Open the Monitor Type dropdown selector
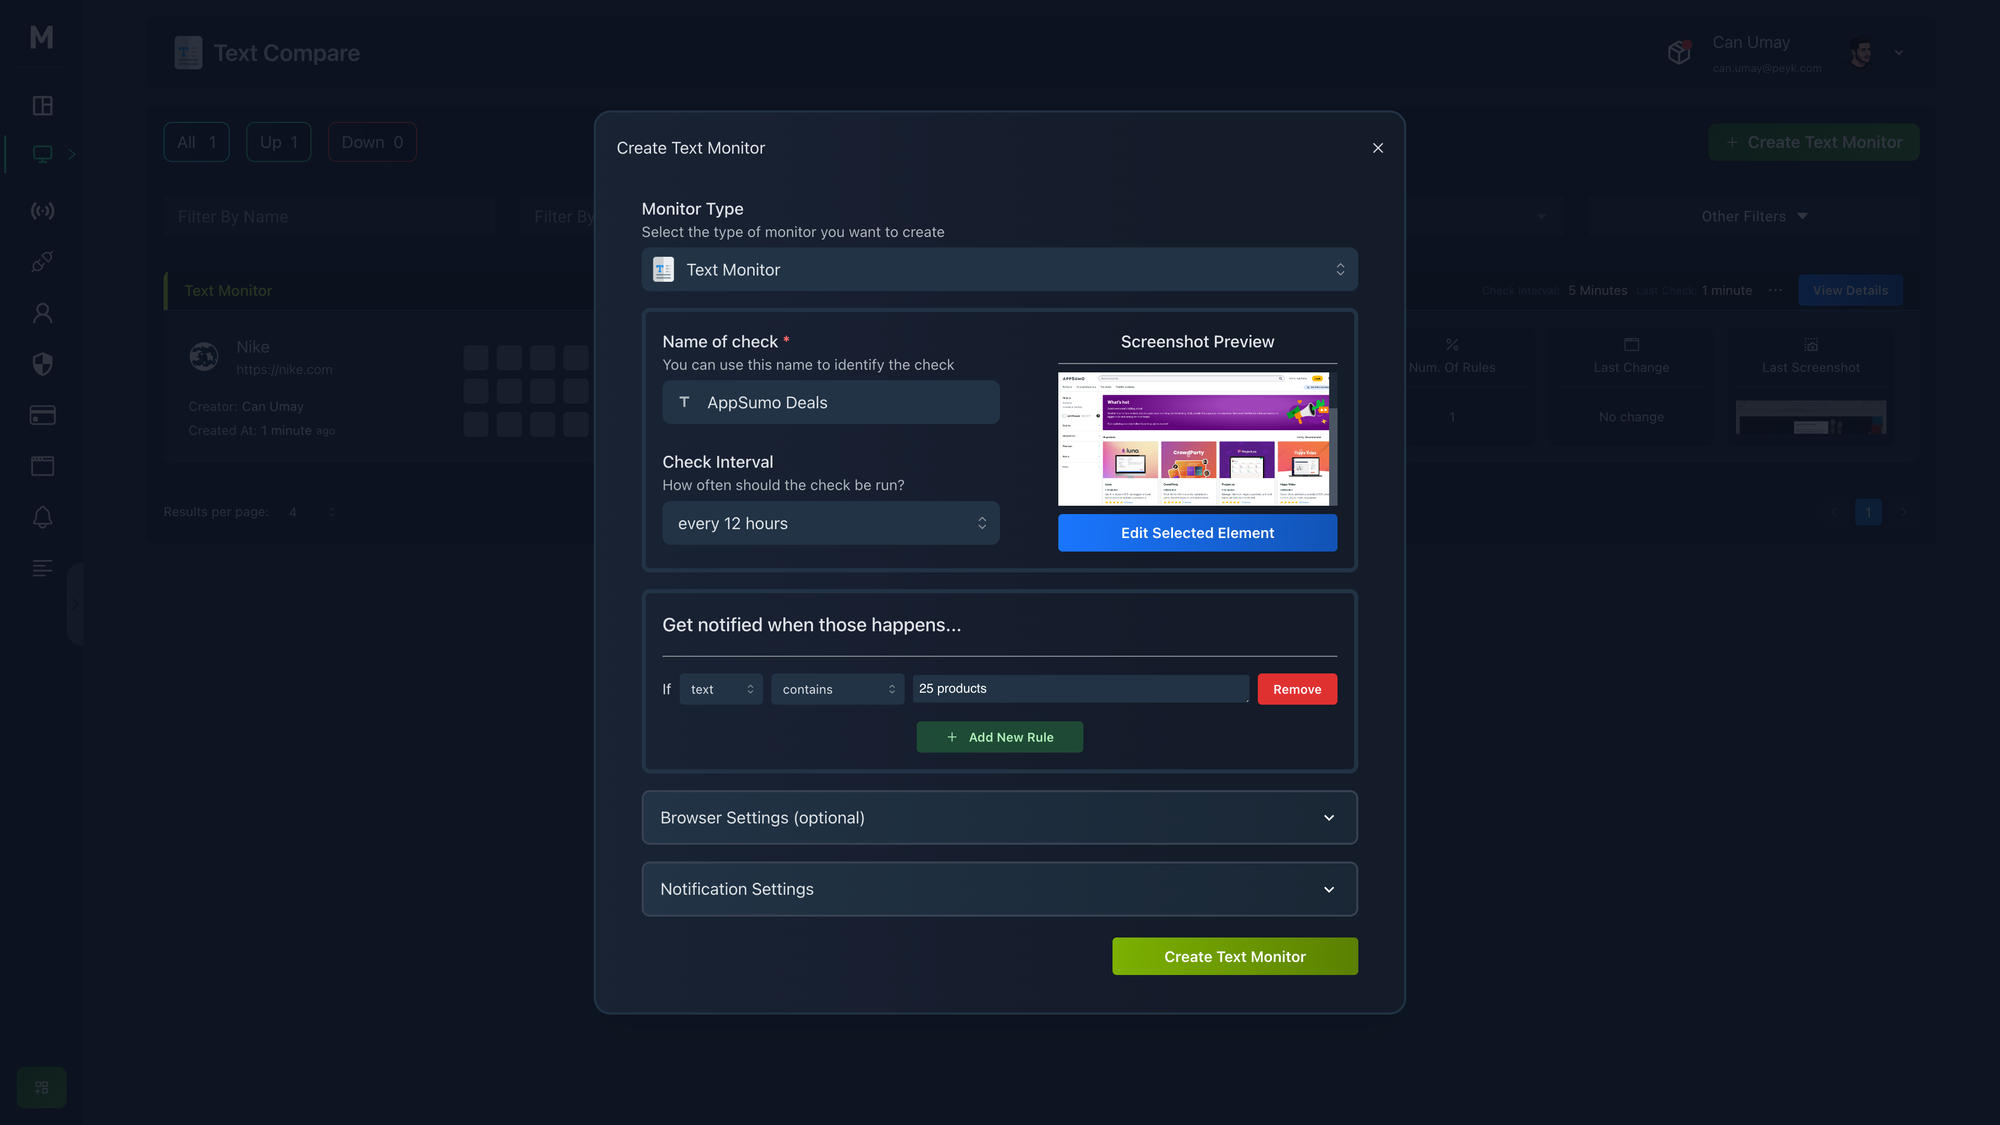This screenshot has width=2000, height=1125. (1000, 269)
